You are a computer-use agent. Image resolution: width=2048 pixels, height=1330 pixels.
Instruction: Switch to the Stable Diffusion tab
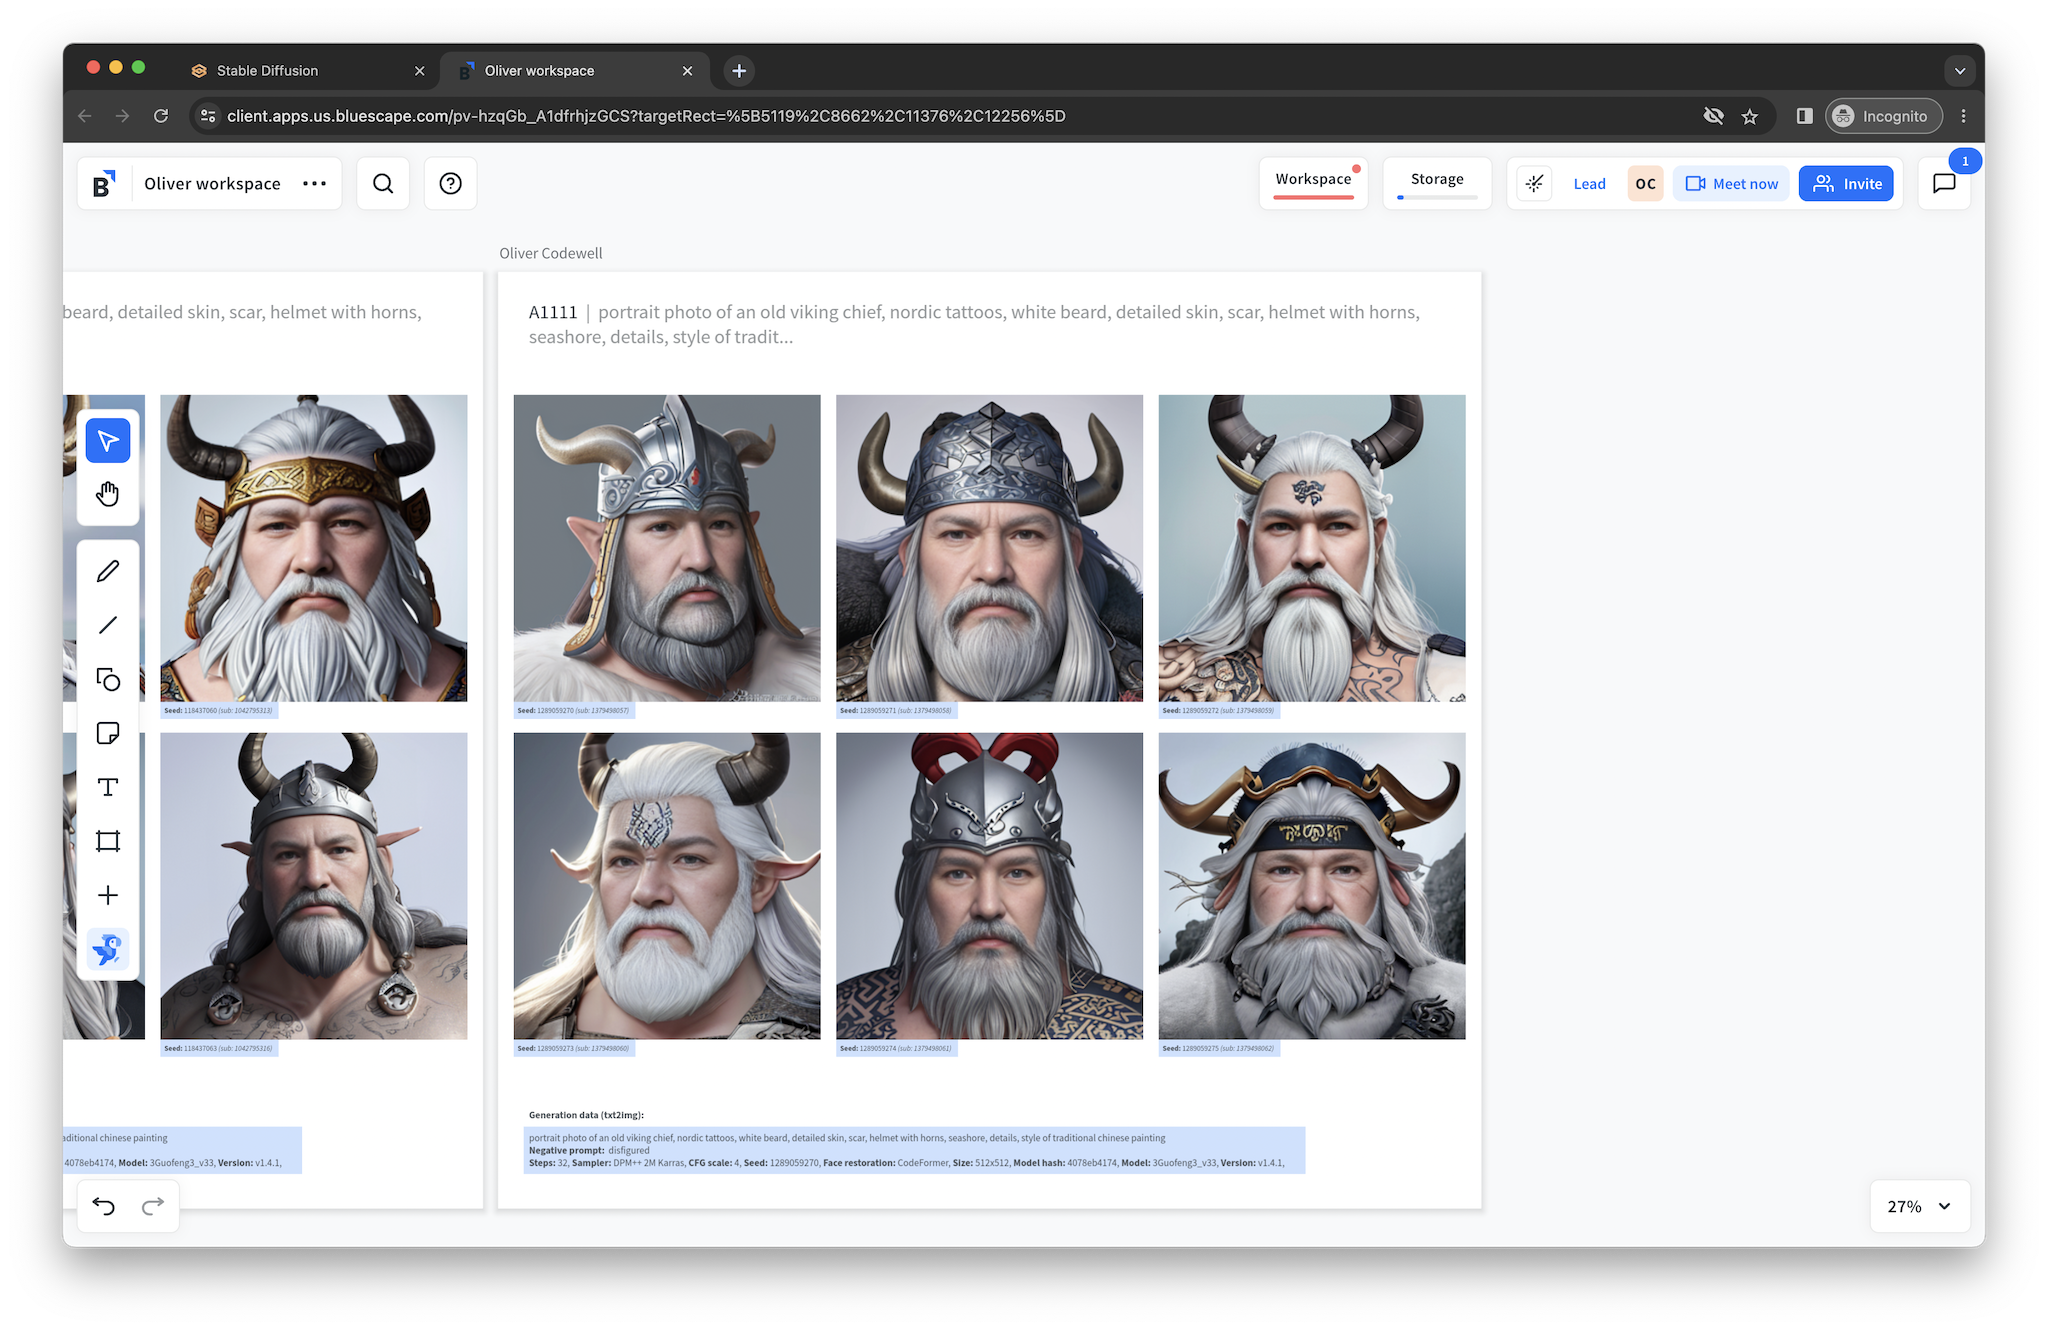click(x=268, y=71)
